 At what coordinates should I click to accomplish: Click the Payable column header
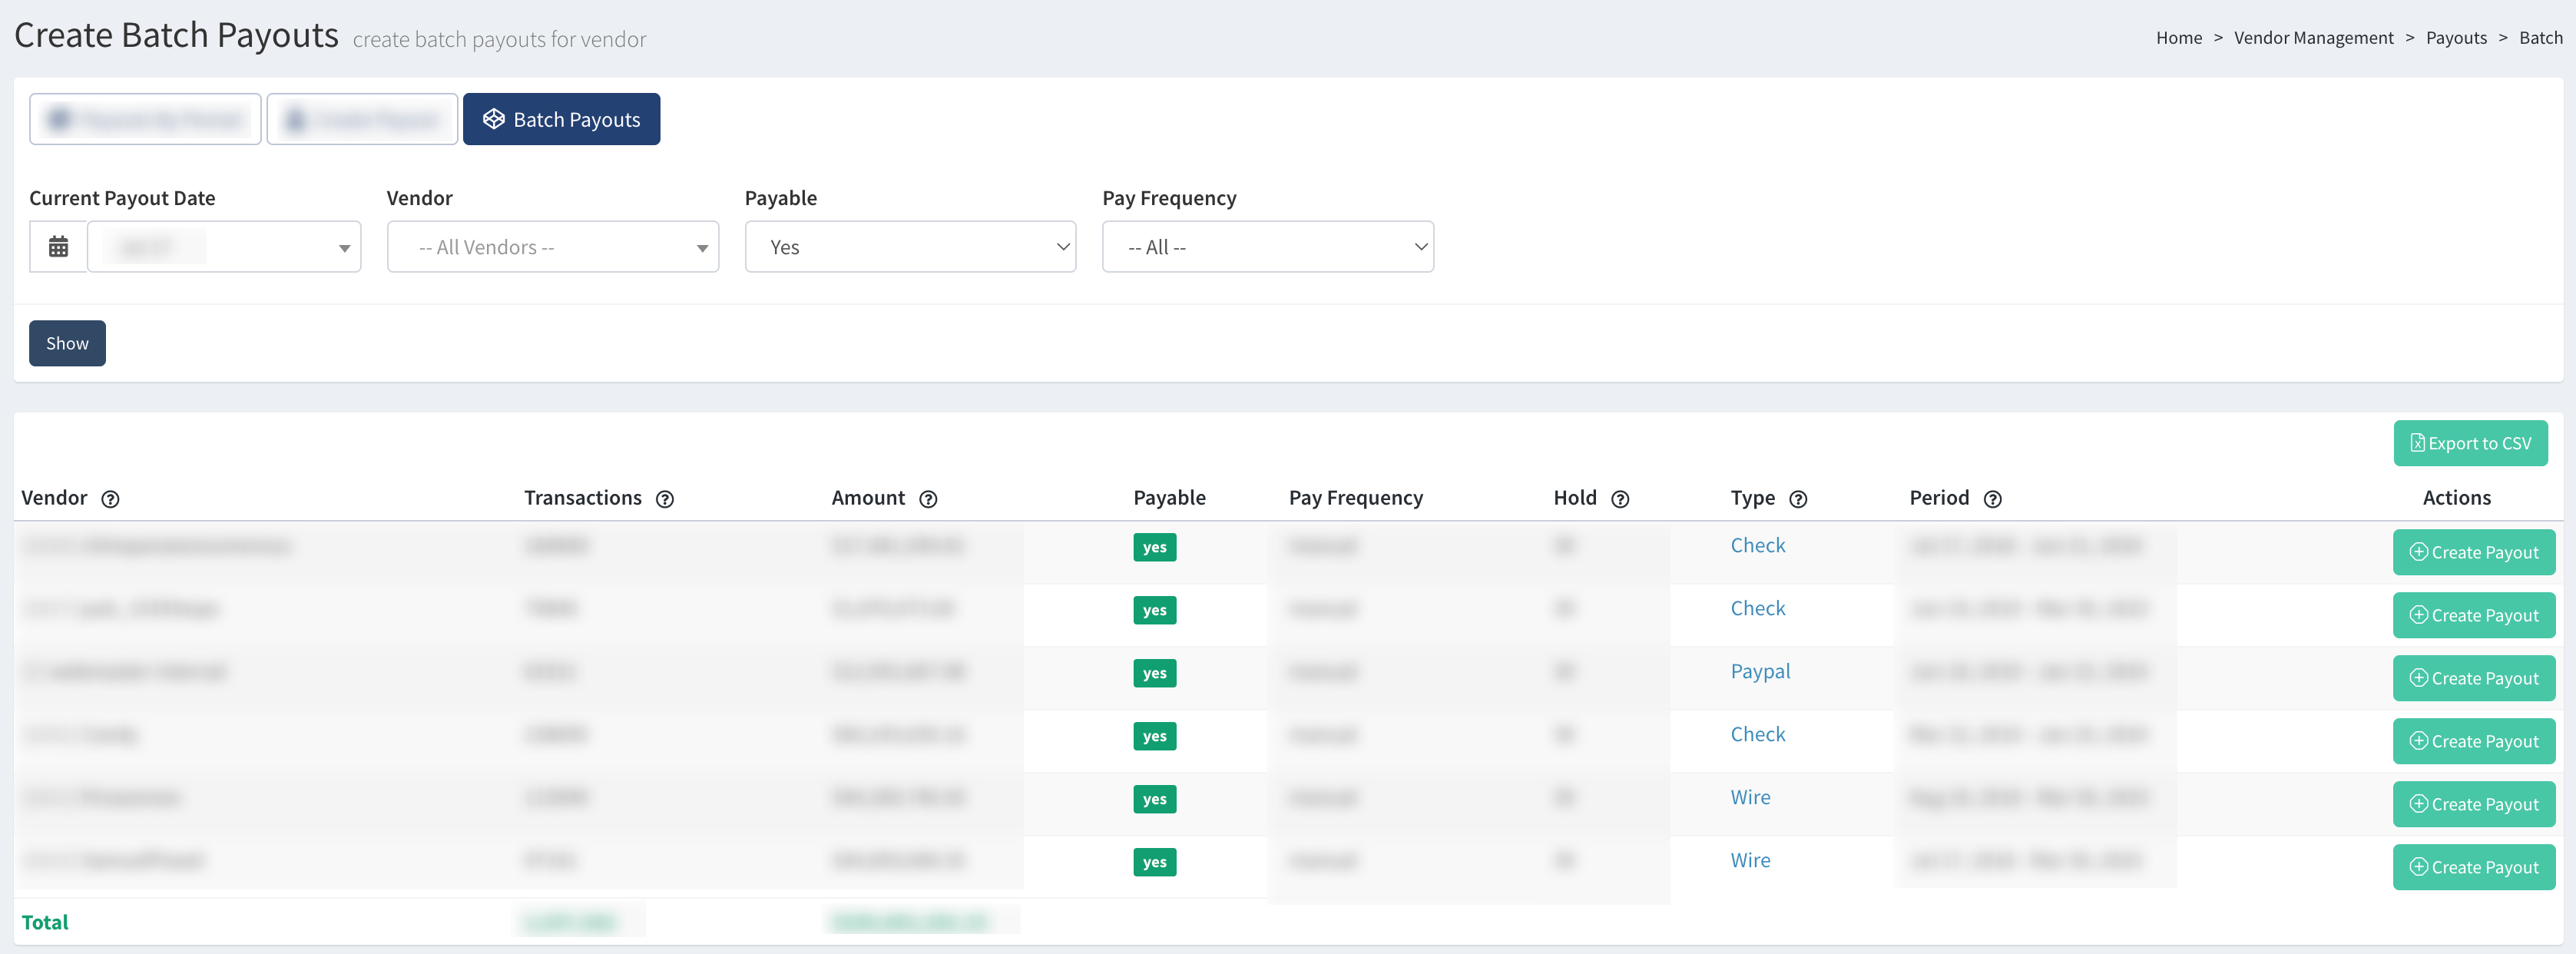pos(1169,498)
